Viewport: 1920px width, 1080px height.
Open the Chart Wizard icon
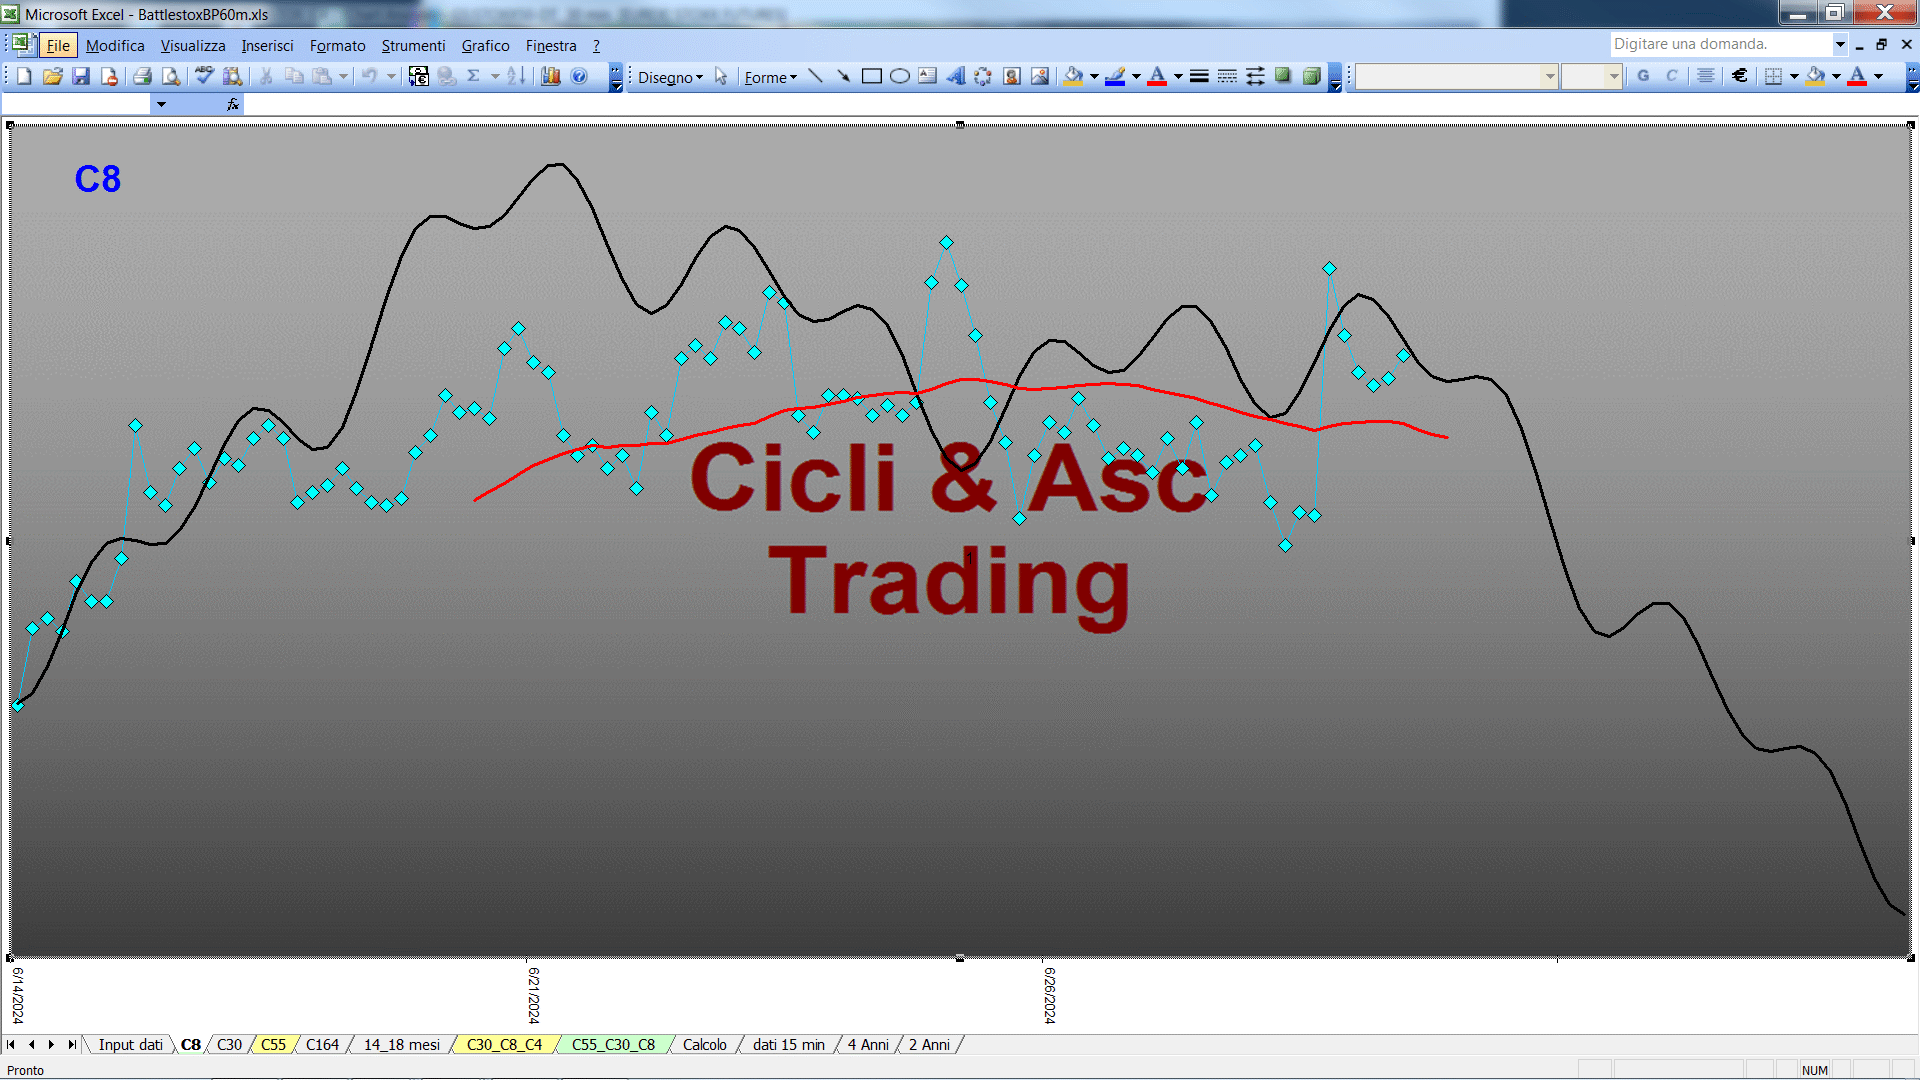tap(551, 76)
